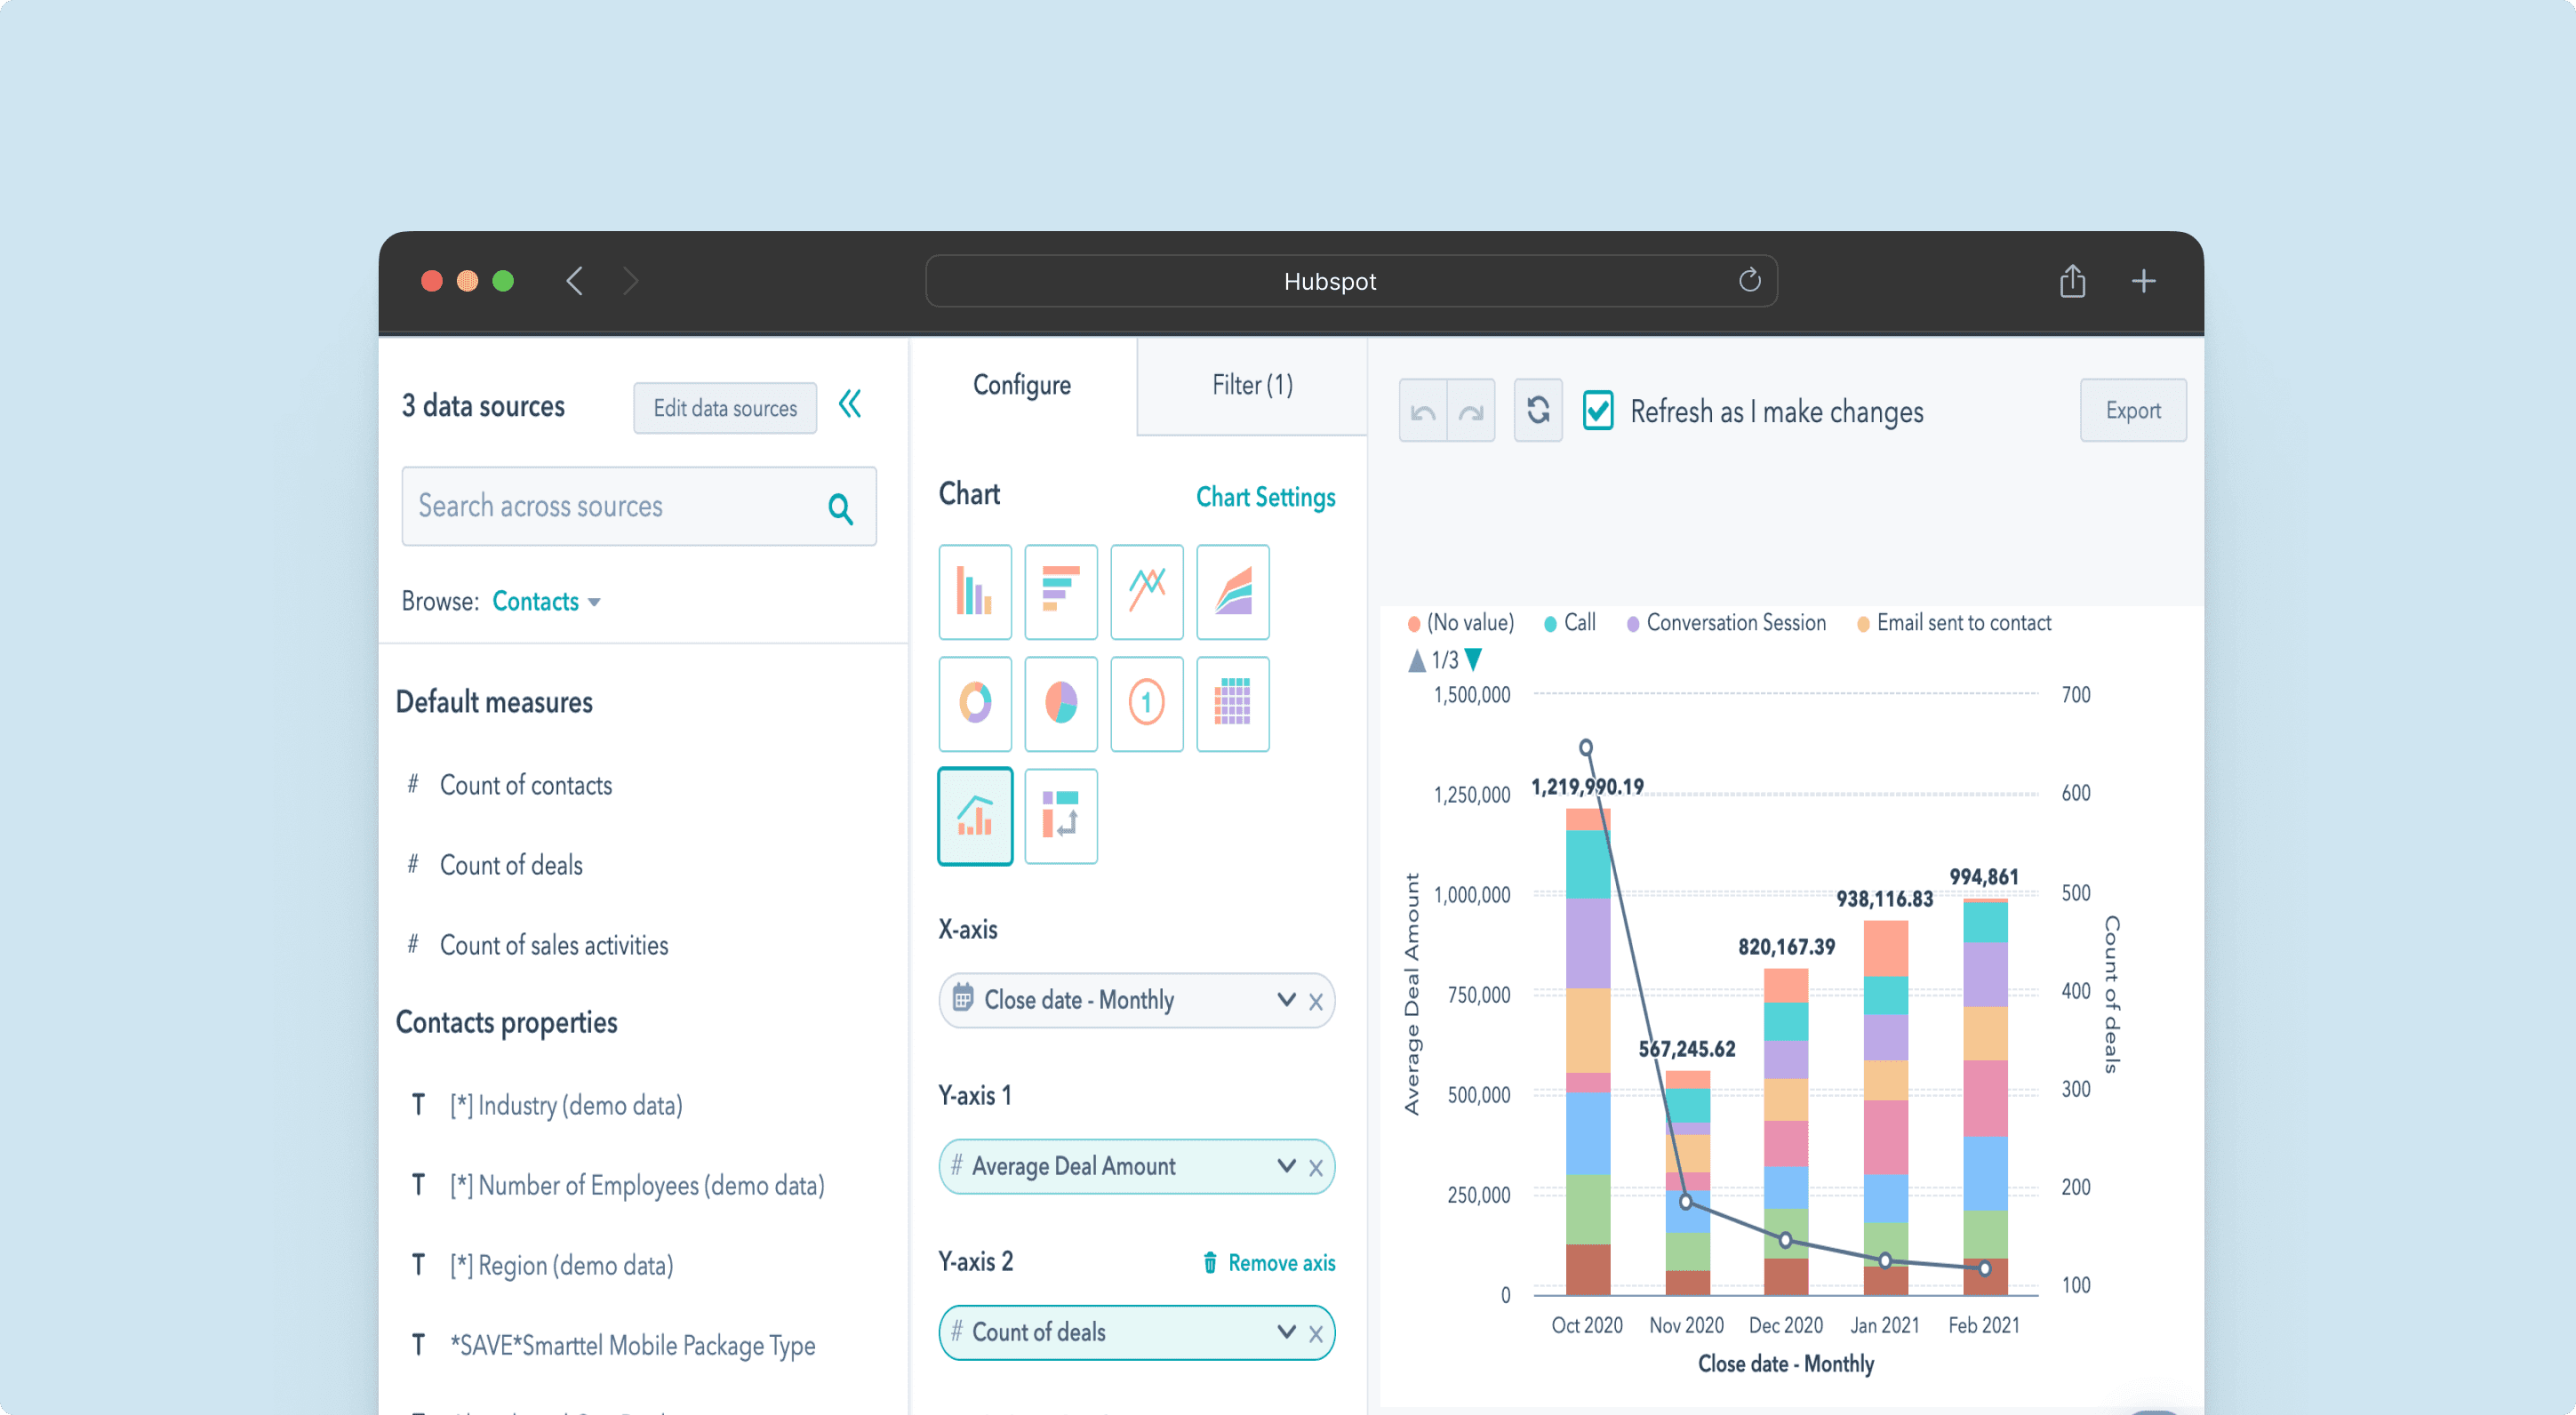This screenshot has width=2576, height=1415.
Task: Select the pie chart type
Action: (x=1060, y=704)
